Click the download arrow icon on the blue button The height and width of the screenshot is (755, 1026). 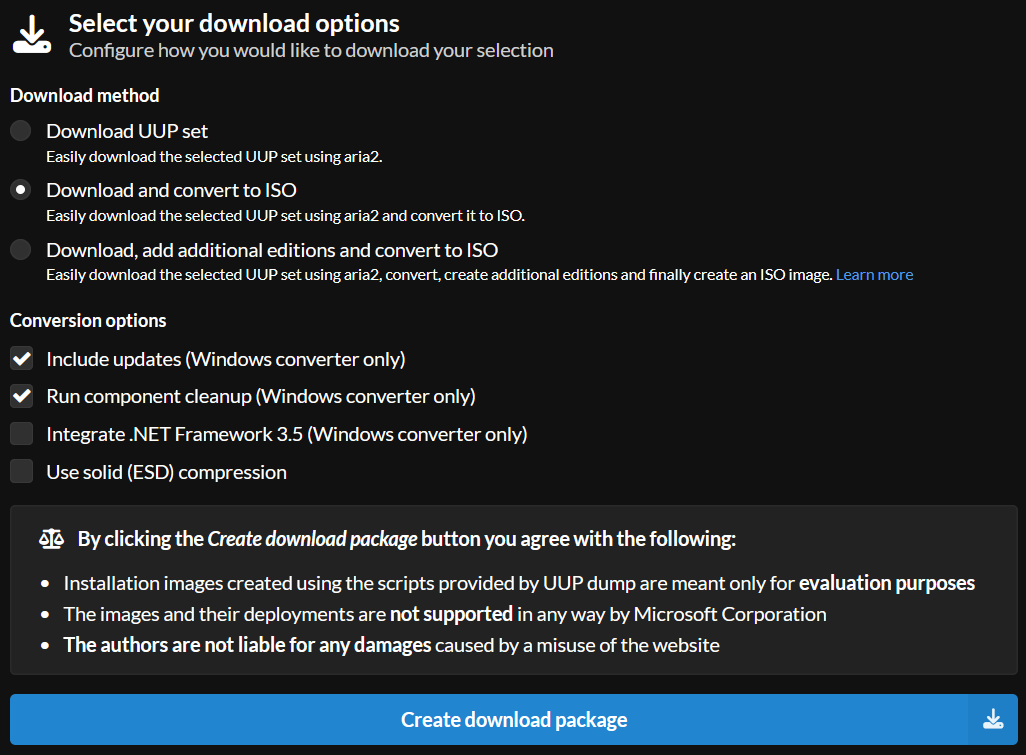[993, 719]
